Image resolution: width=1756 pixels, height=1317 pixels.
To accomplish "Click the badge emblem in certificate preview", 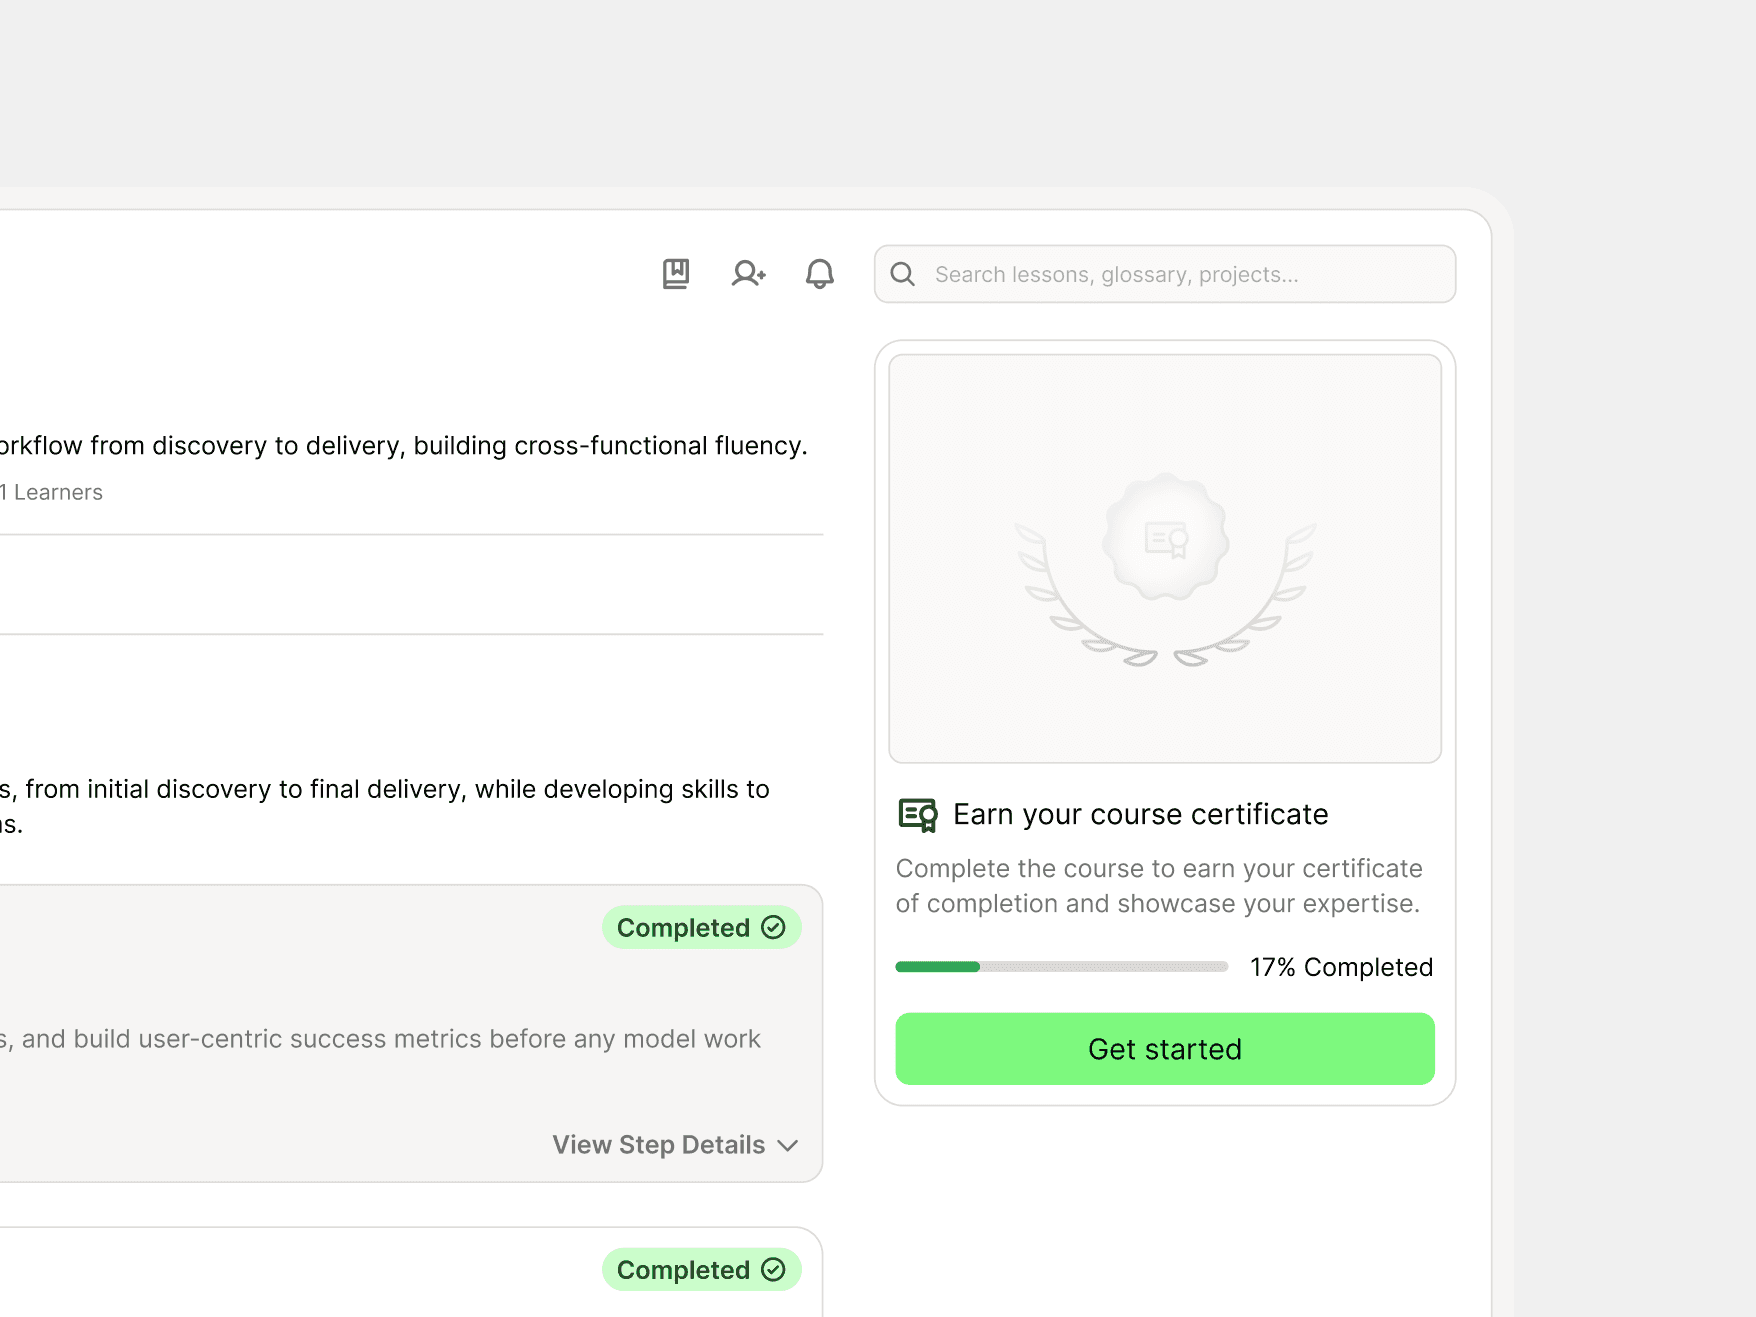I will [x=1166, y=538].
